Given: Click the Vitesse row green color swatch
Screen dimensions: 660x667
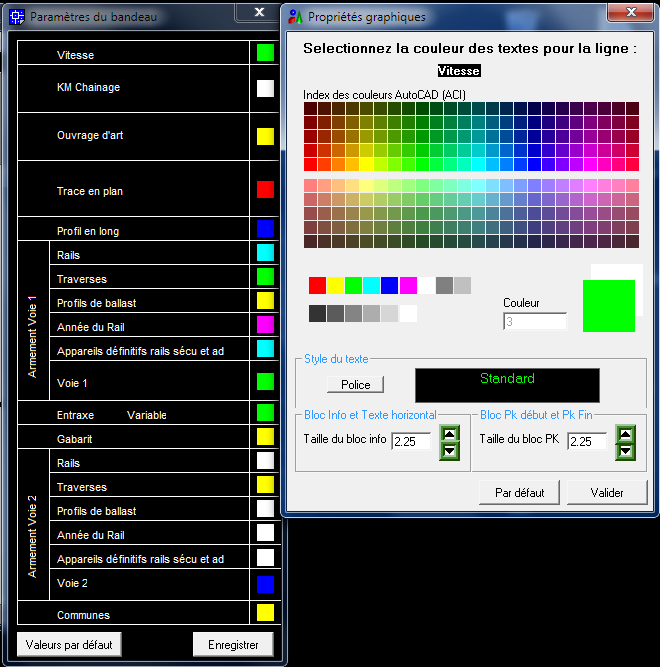Looking at the screenshot, I should [x=265, y=53].
